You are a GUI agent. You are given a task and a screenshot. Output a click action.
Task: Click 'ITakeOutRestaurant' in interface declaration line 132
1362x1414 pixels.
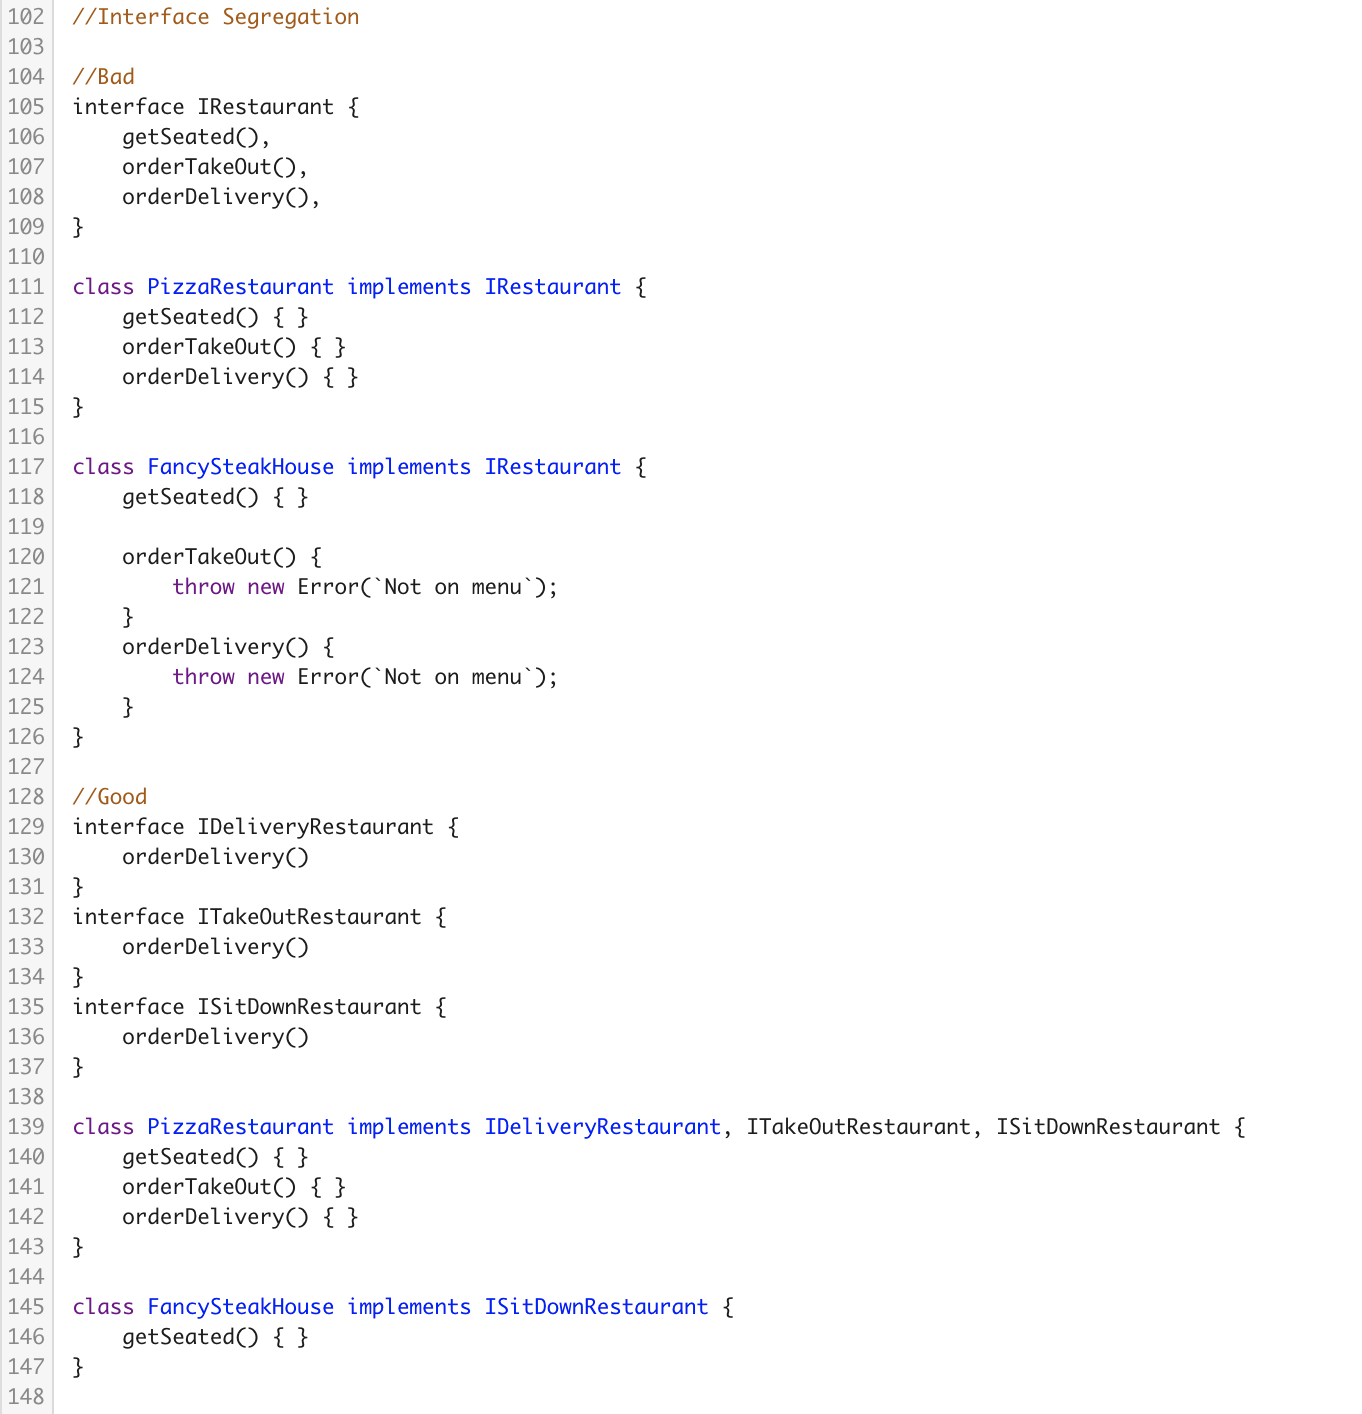point(310,917)
